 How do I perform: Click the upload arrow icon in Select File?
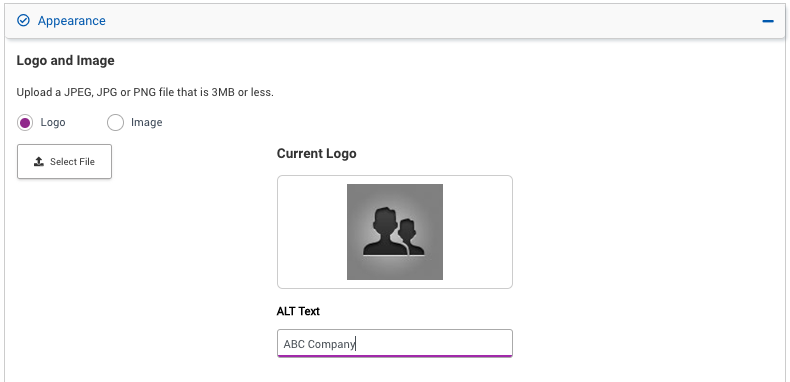pyautogui.click(x=39, y=162)
